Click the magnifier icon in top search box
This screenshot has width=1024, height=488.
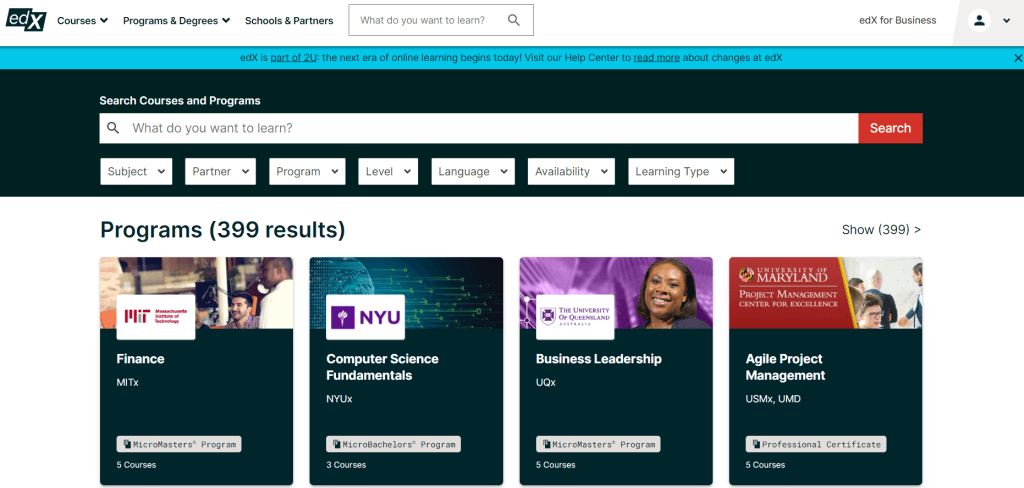click(514, 20)
